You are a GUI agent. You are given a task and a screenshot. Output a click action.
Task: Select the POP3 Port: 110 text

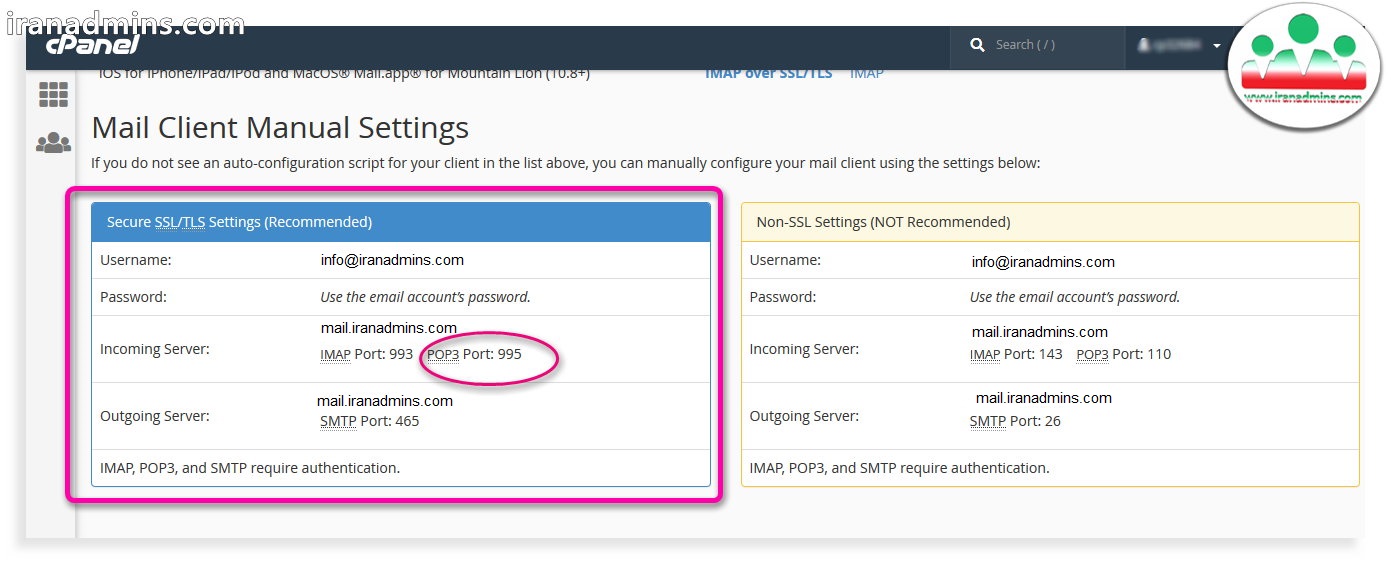1123,354
